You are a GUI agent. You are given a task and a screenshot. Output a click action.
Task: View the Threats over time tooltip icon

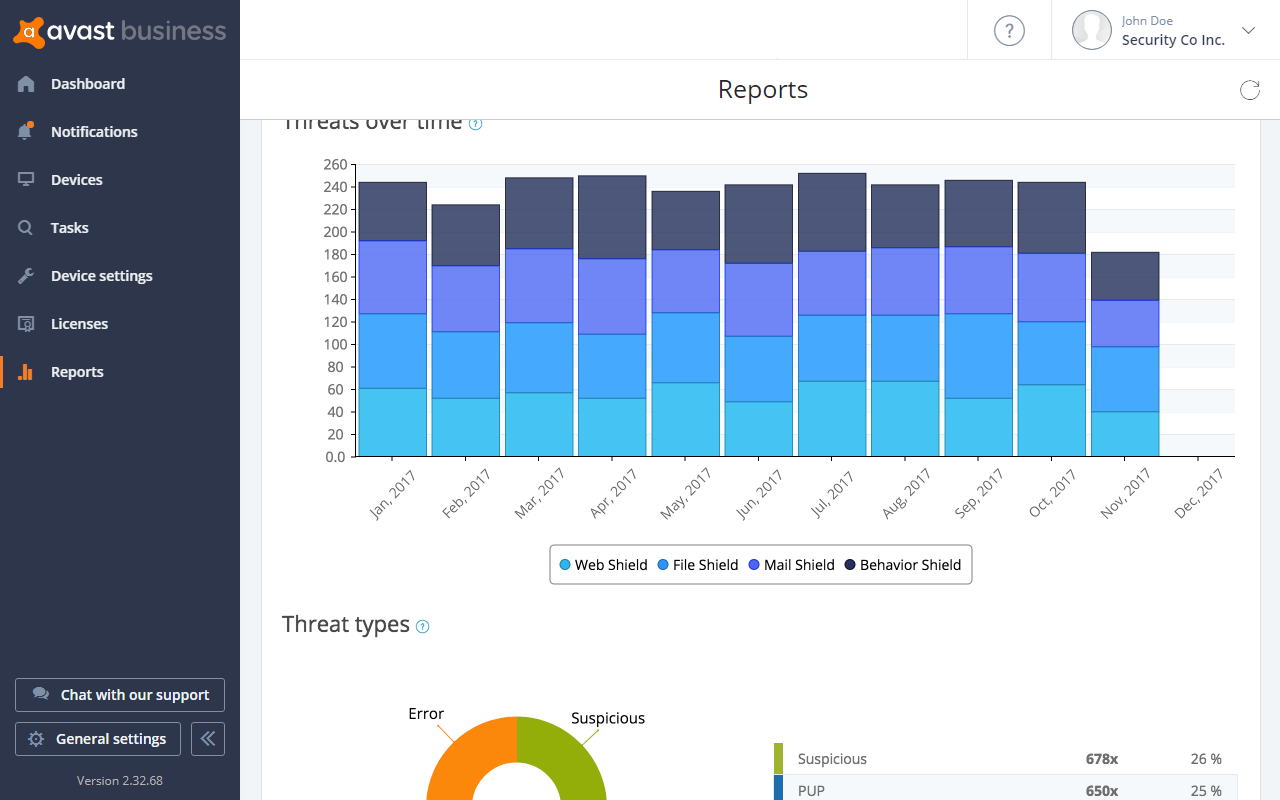pyautogui.click(x=477, y=123)
